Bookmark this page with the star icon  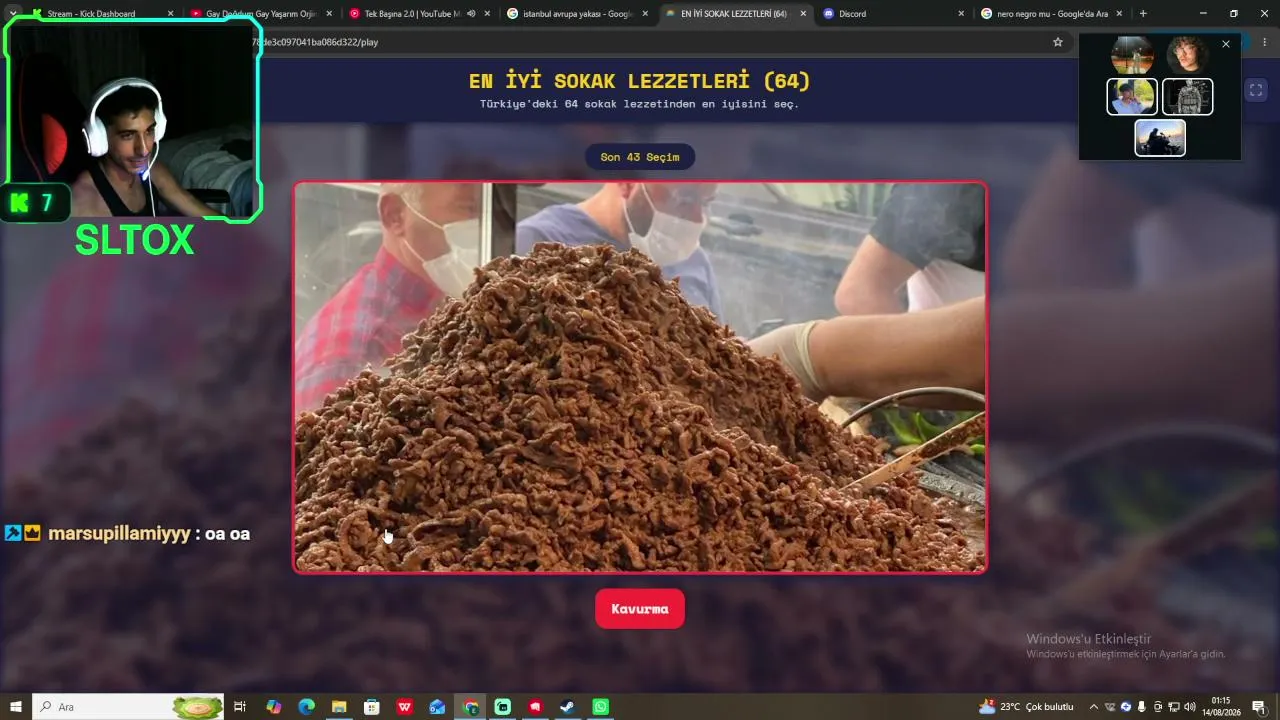pyautogui.click(x=1058, y=42)
